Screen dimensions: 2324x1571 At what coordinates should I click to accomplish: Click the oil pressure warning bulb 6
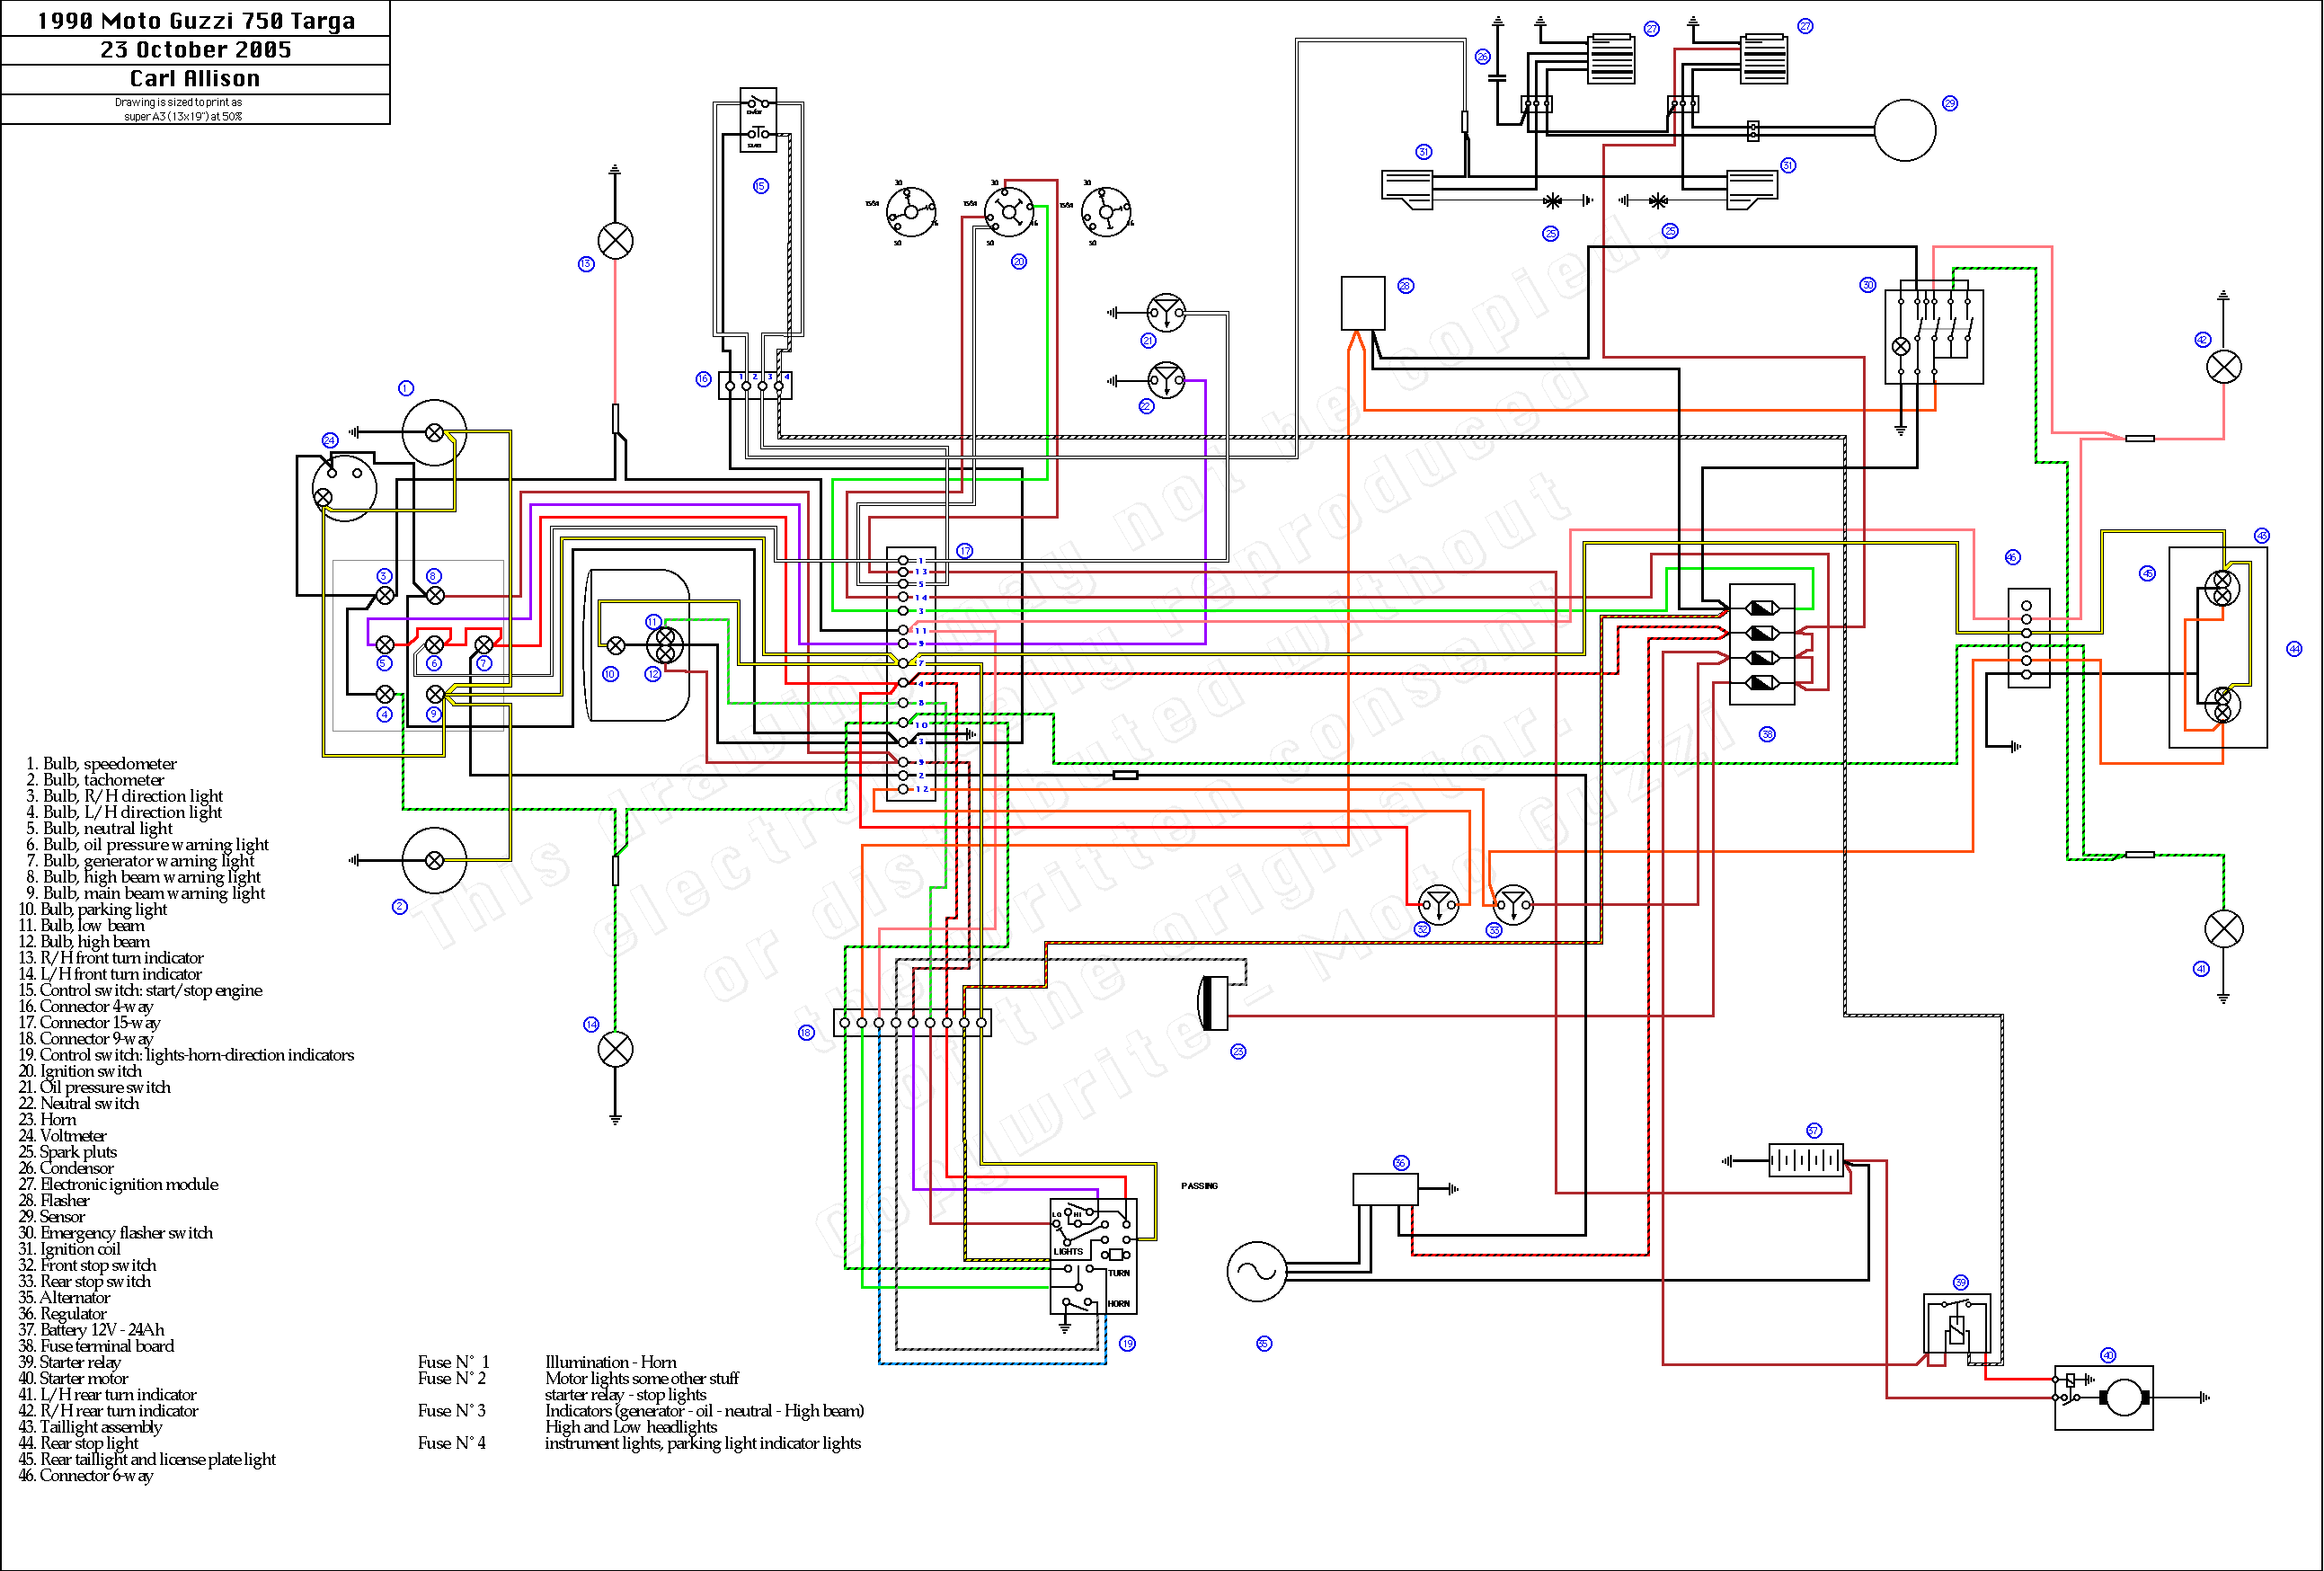pos(434,645)
